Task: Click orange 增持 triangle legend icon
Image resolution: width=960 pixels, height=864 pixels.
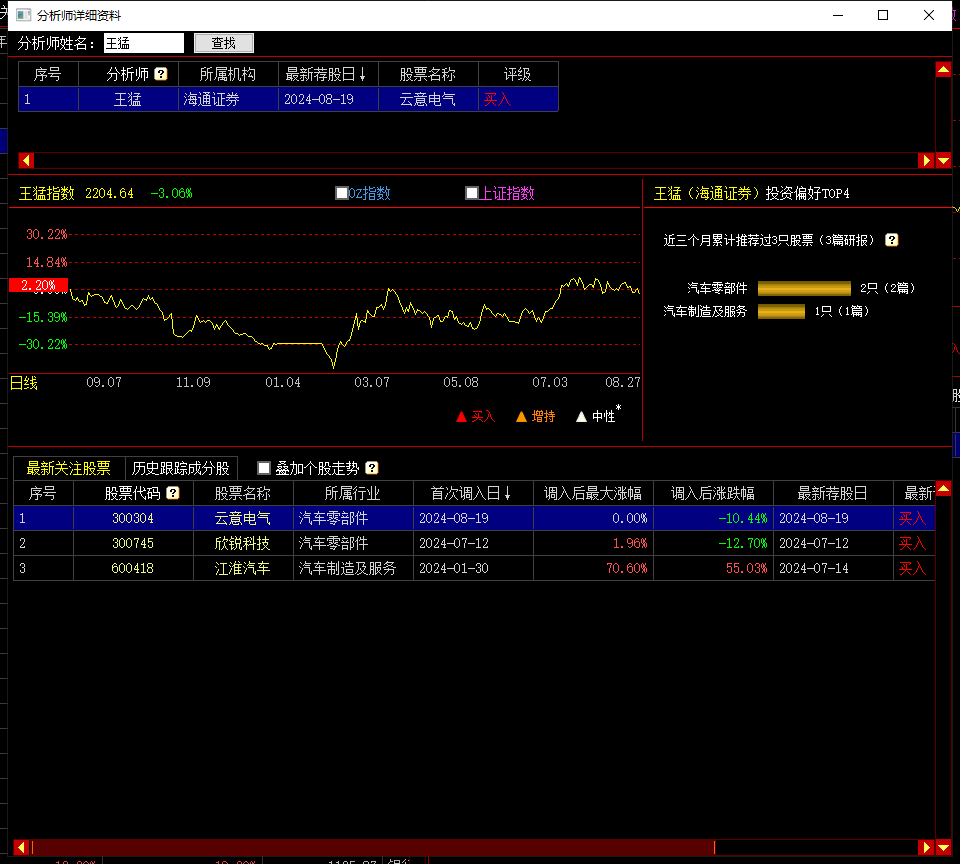Action: coord(521,417)
